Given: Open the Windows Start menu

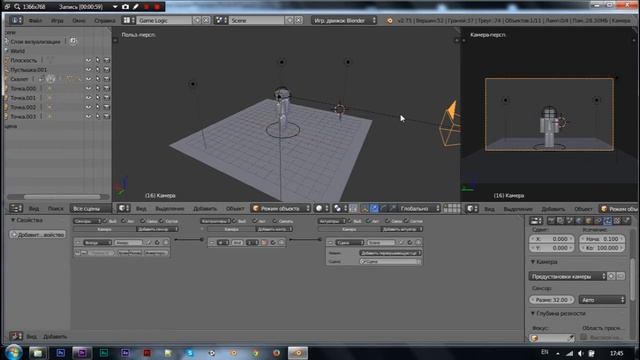Looking at the screenshot, I should [x=14, y=352].
